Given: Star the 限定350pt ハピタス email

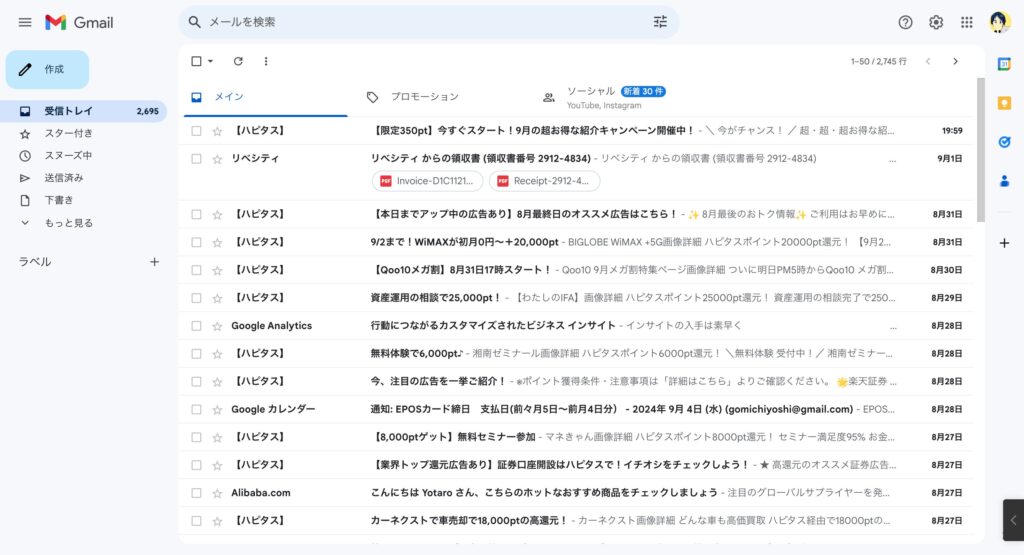Looking at the screenshot, I should coord(217,131).
